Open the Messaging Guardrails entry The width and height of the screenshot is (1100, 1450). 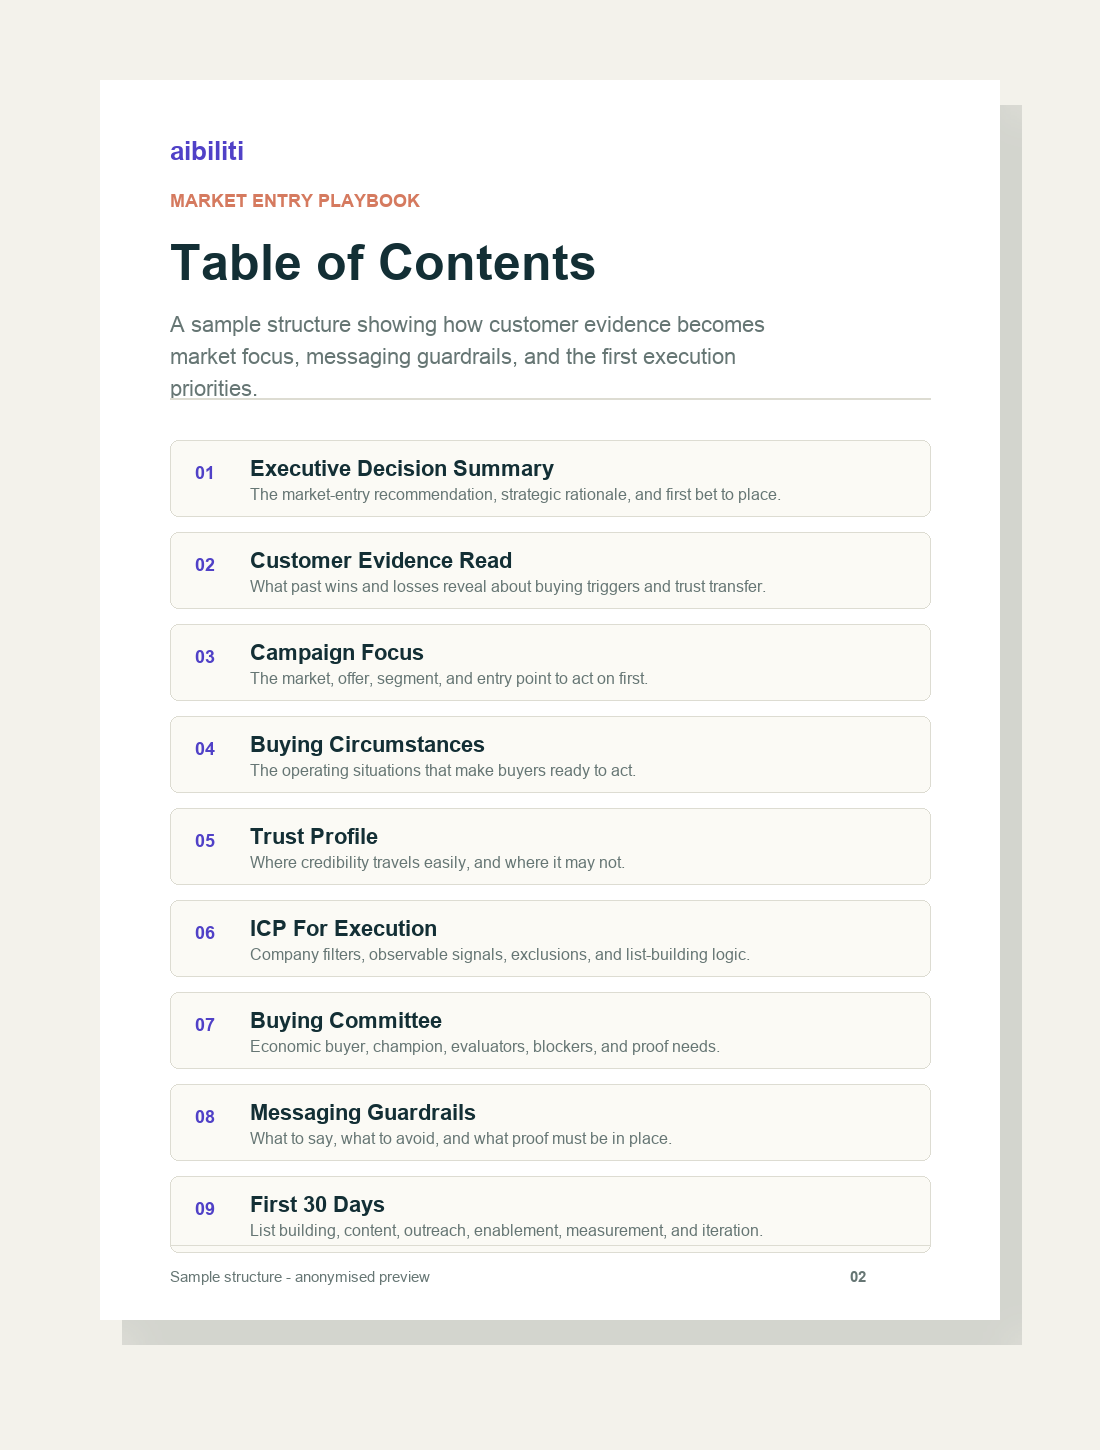pyautogui.click(x=550, y=1123)
